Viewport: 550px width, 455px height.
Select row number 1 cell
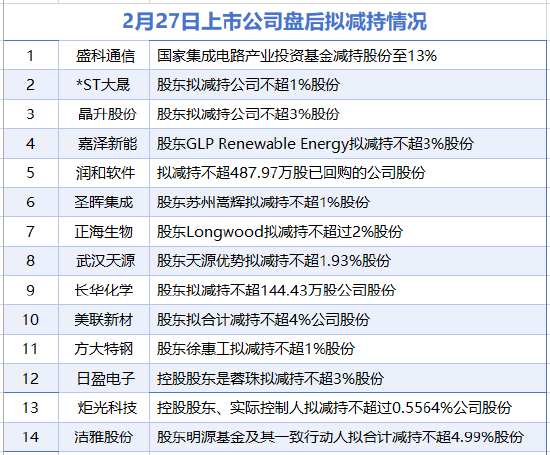(31, 55)
